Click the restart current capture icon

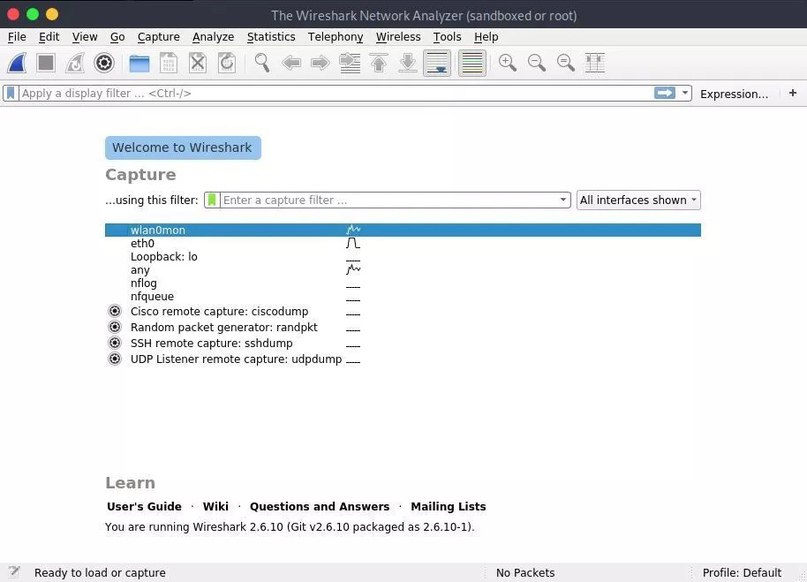pos(75,63)
